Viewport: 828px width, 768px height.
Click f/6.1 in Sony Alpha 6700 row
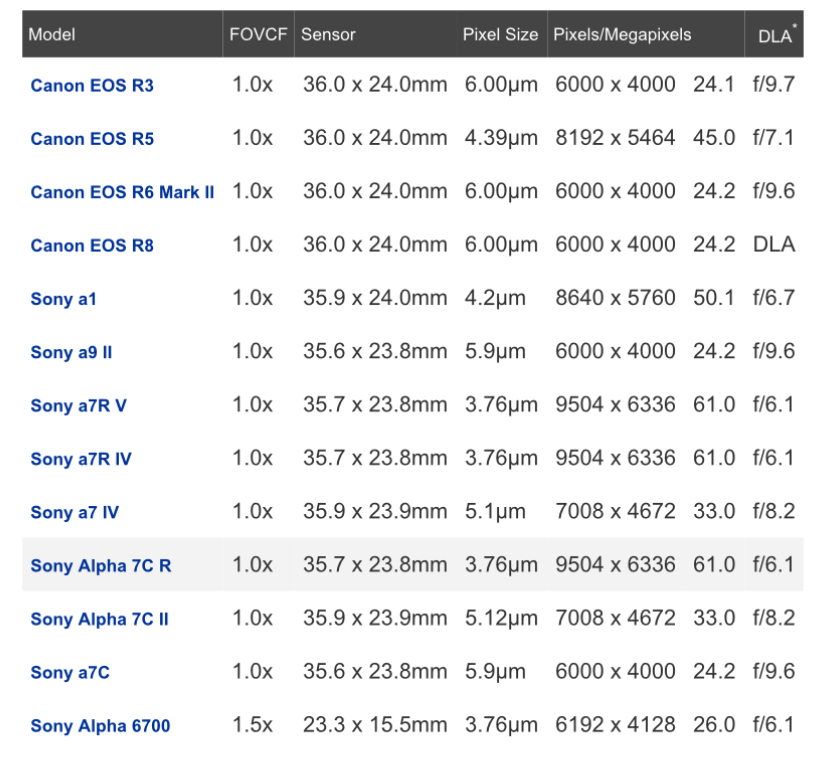point(773,725)
